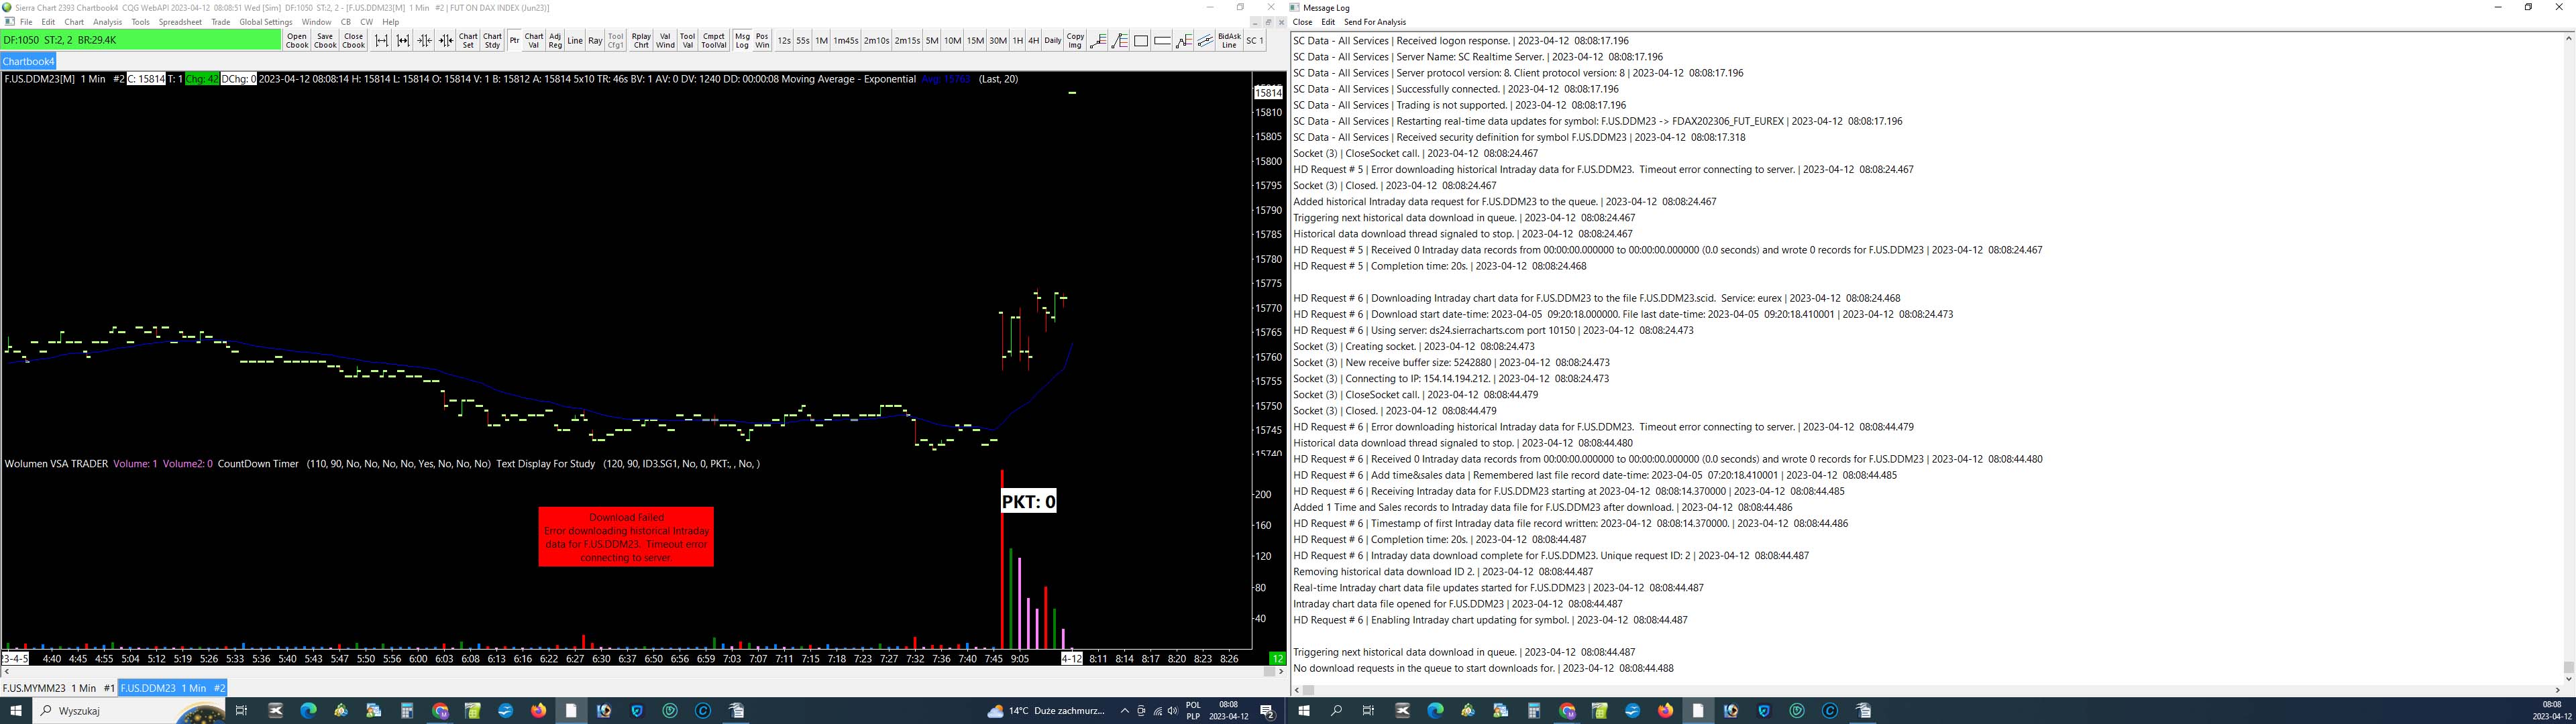Toggle the Pos Win button
Viewport: 2576px width, 724px height.
pos(762,41)
